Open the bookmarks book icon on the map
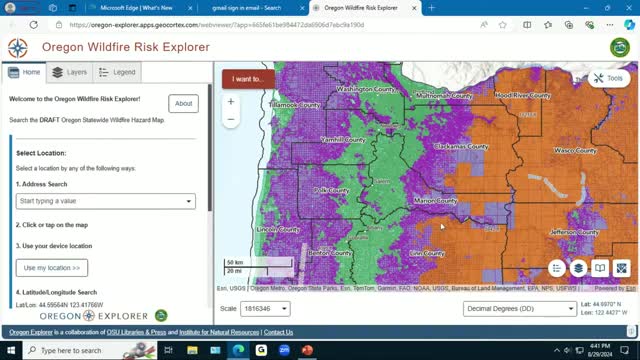 coord(600,269)
